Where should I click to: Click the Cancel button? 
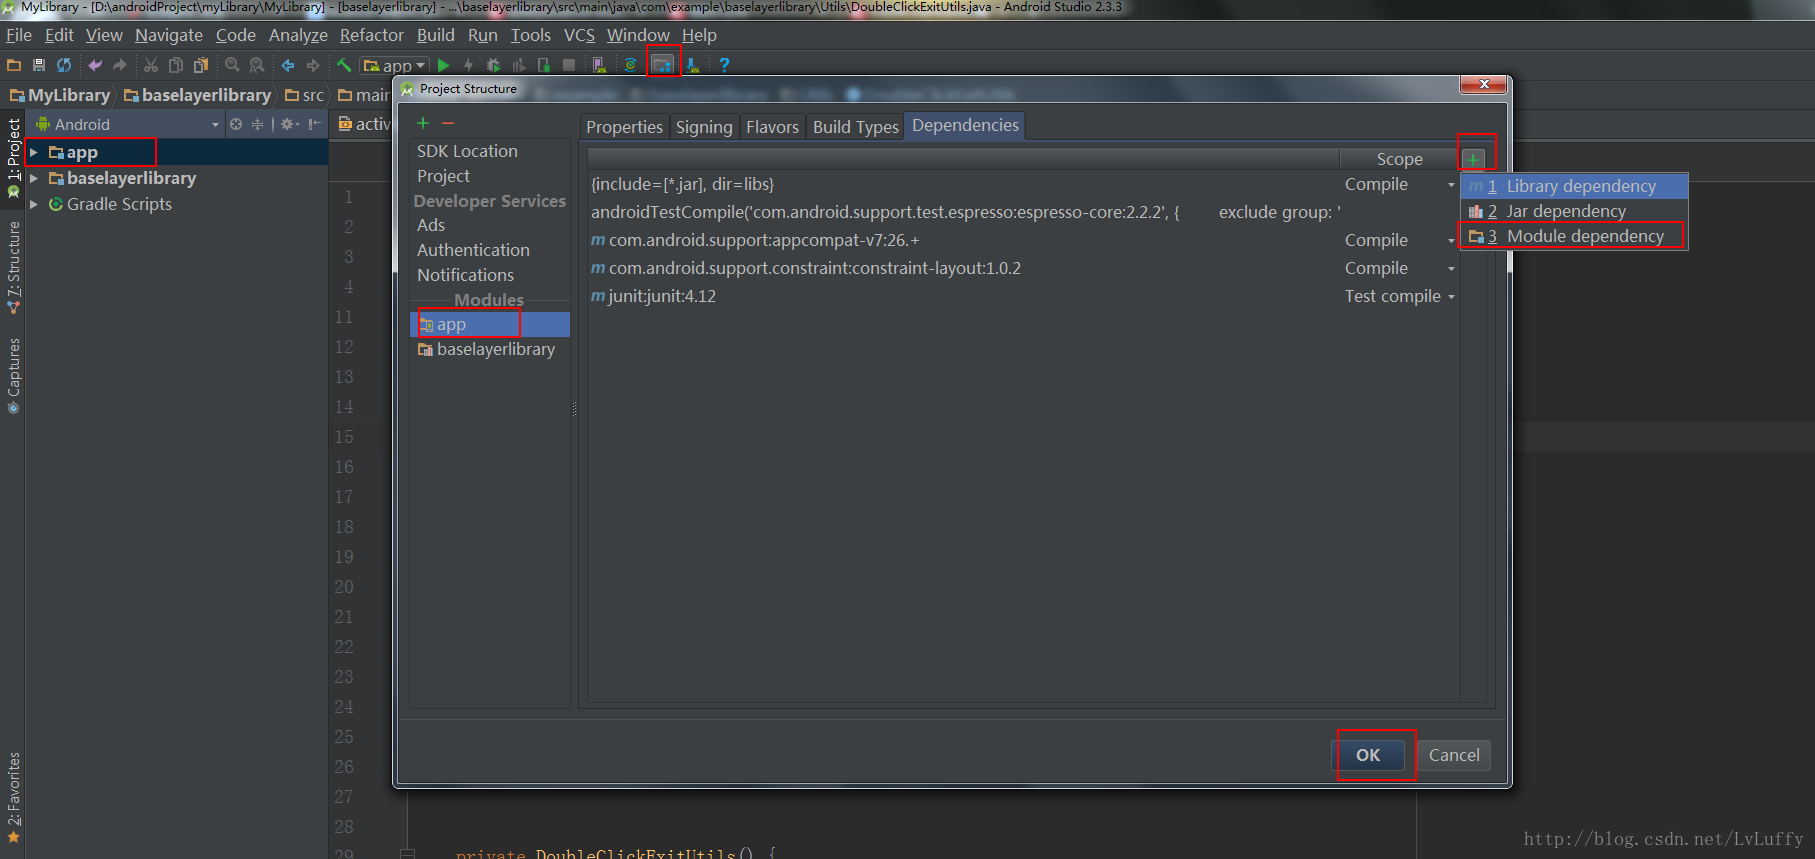1454,755
